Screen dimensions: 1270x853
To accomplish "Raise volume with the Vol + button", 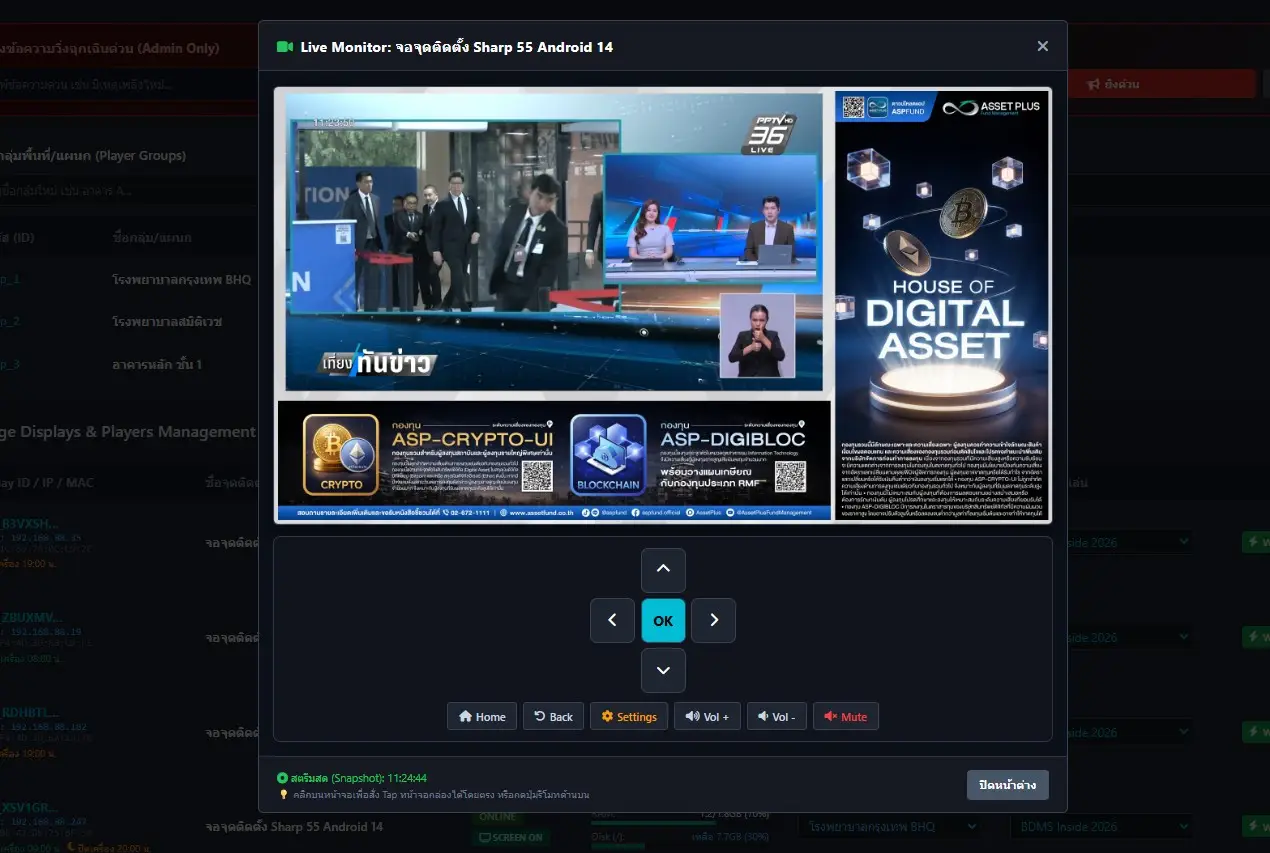I will click(707, 716).
